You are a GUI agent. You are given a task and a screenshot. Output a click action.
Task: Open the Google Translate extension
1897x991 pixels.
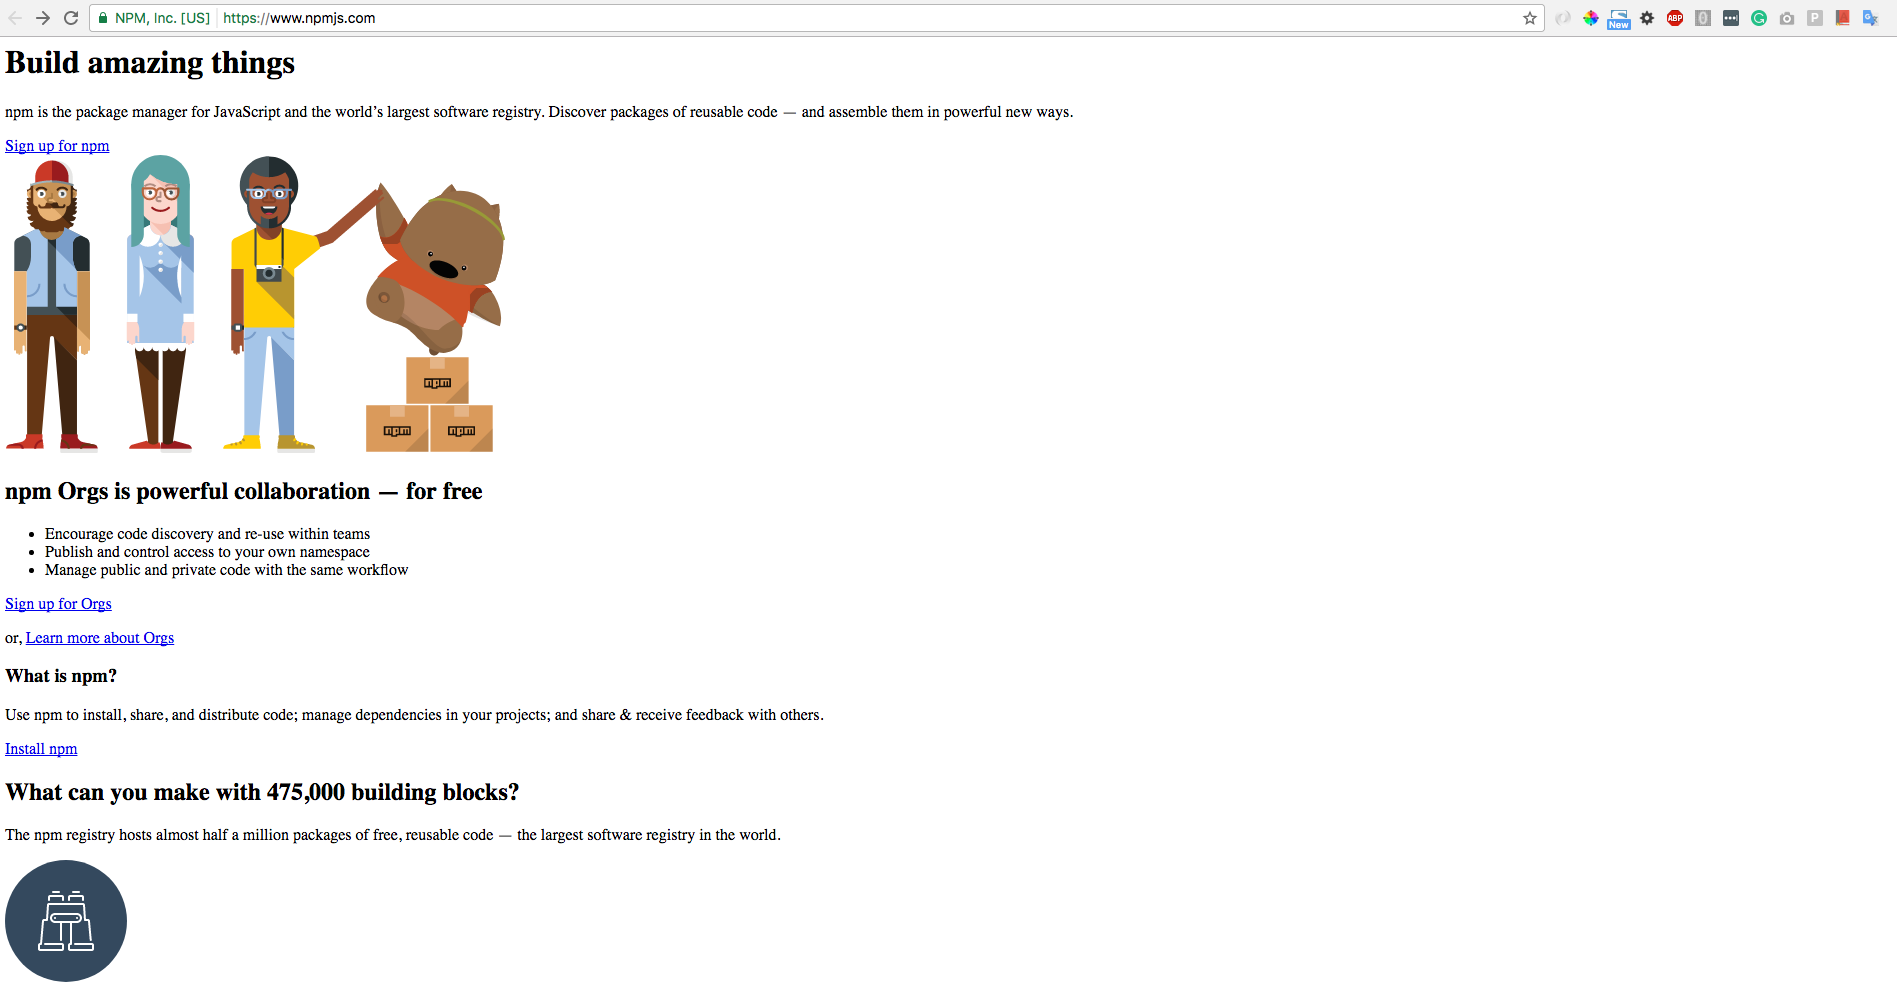pos(1870,18)
